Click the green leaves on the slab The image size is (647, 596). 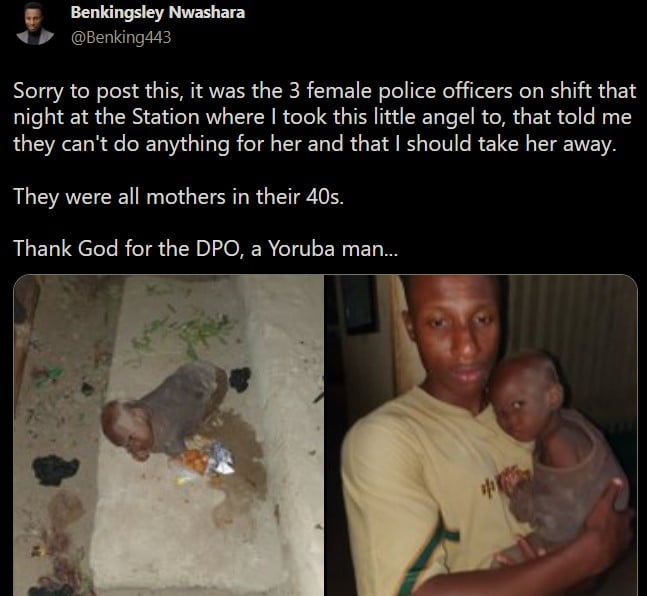[x=186, y=332]
